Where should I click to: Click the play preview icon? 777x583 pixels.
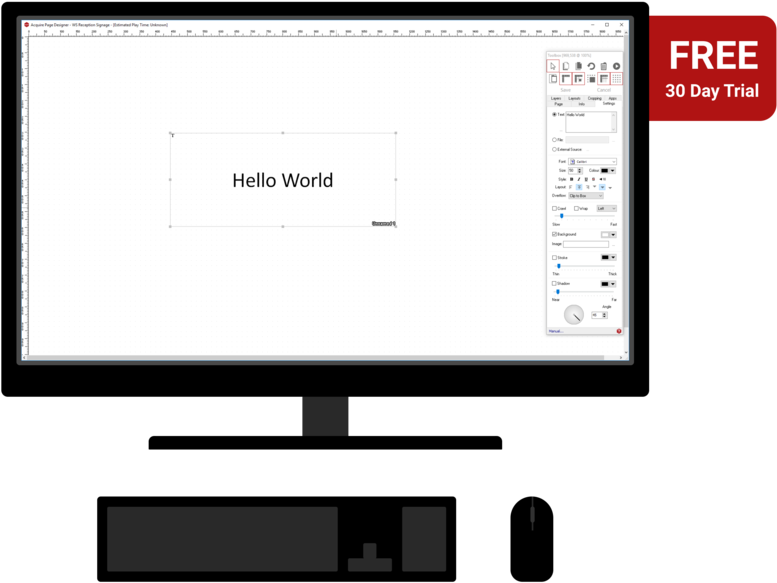[x=617, y=66]
